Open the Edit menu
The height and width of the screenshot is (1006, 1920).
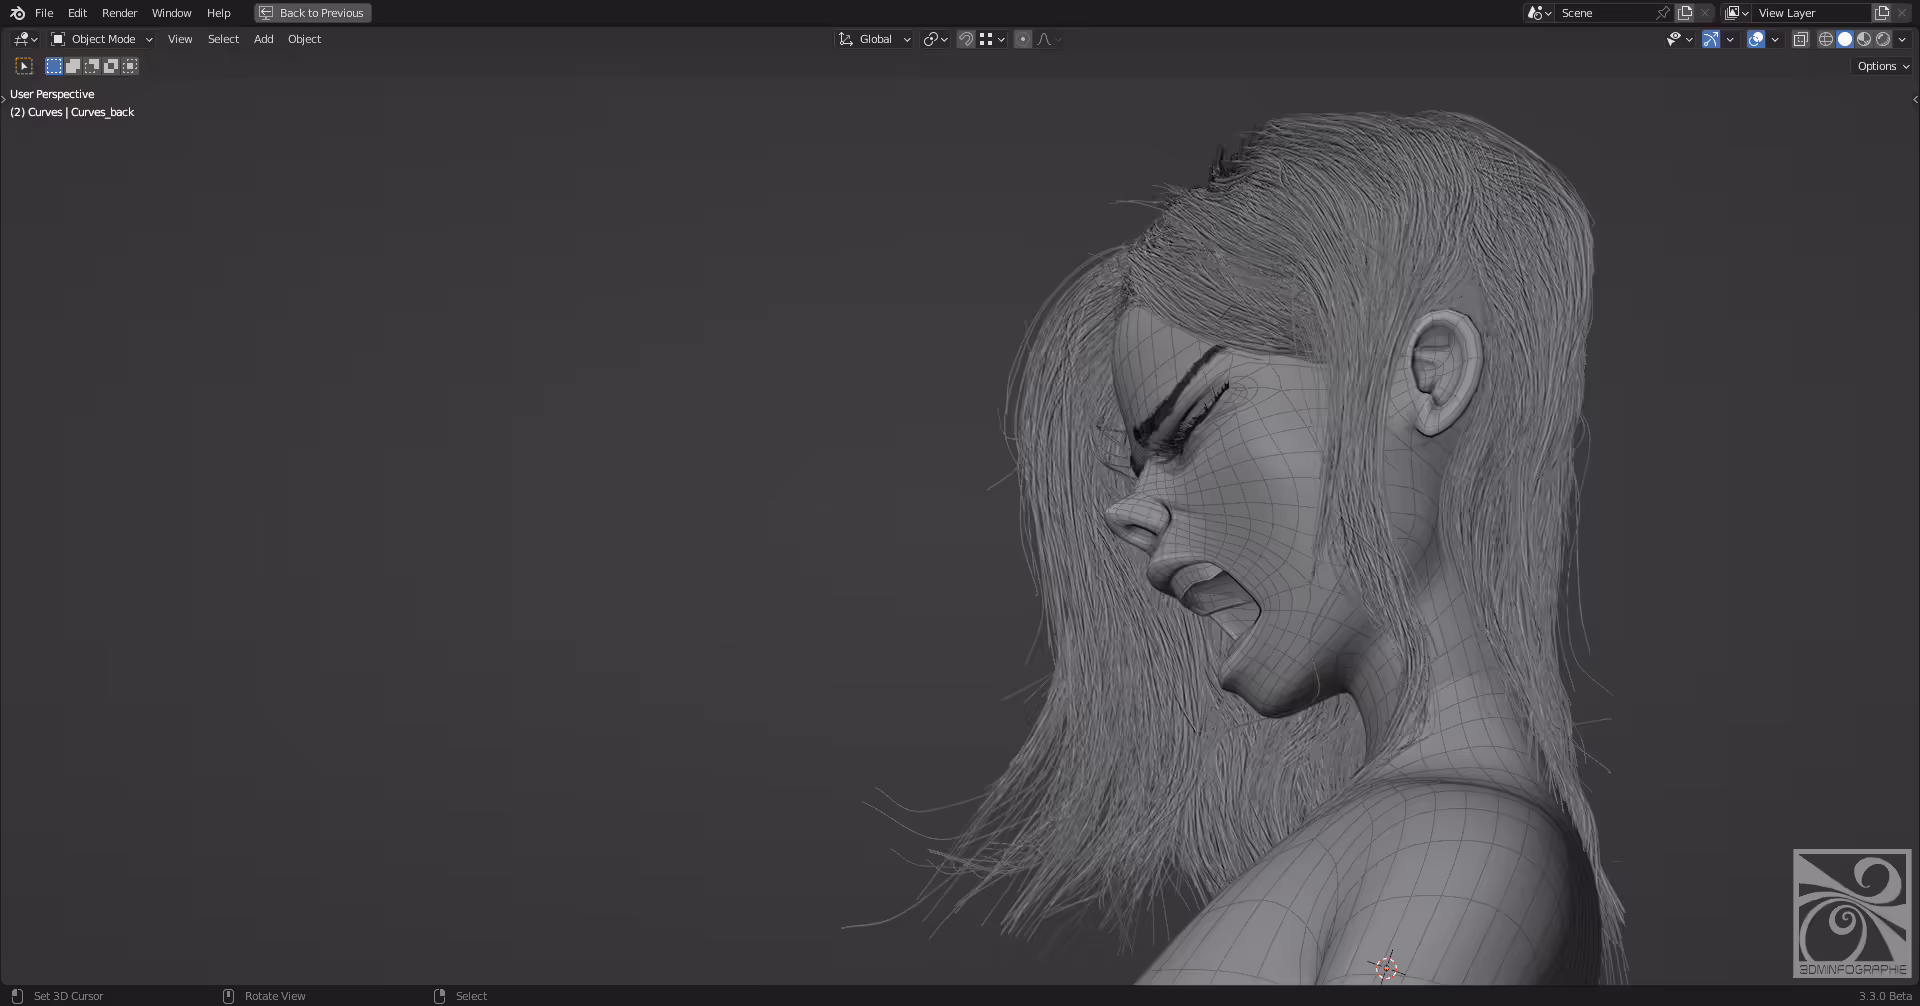[x=77, y=13]
